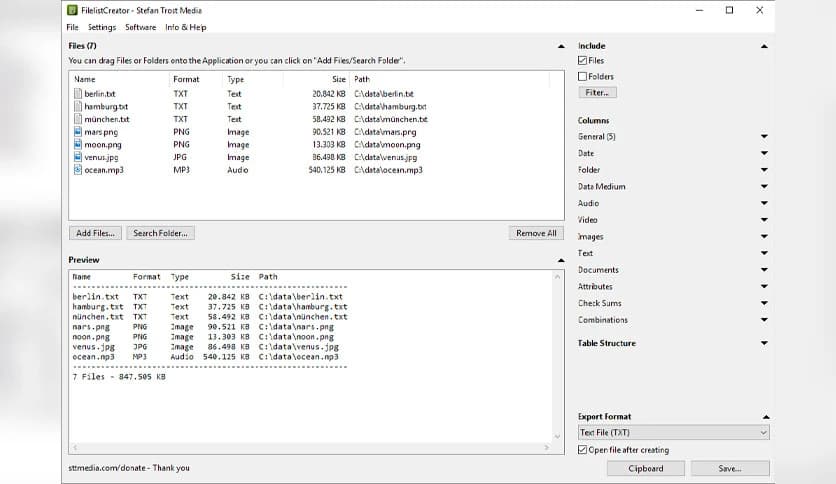The width and height of the screenshot is (836, 484).
Task: Open the Filter... button
Action: click(597, 92)
